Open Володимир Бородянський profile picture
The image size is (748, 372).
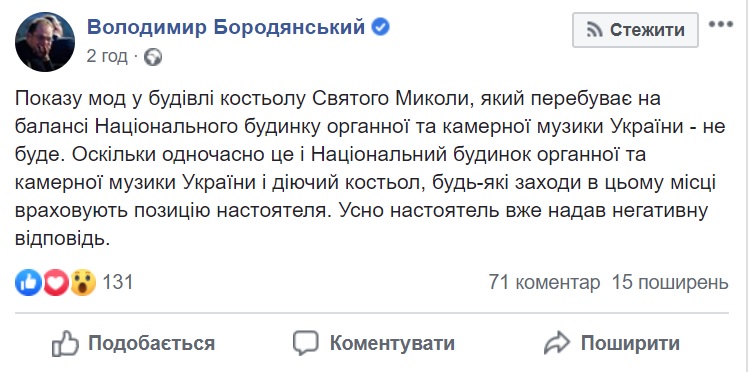(45, 42)
